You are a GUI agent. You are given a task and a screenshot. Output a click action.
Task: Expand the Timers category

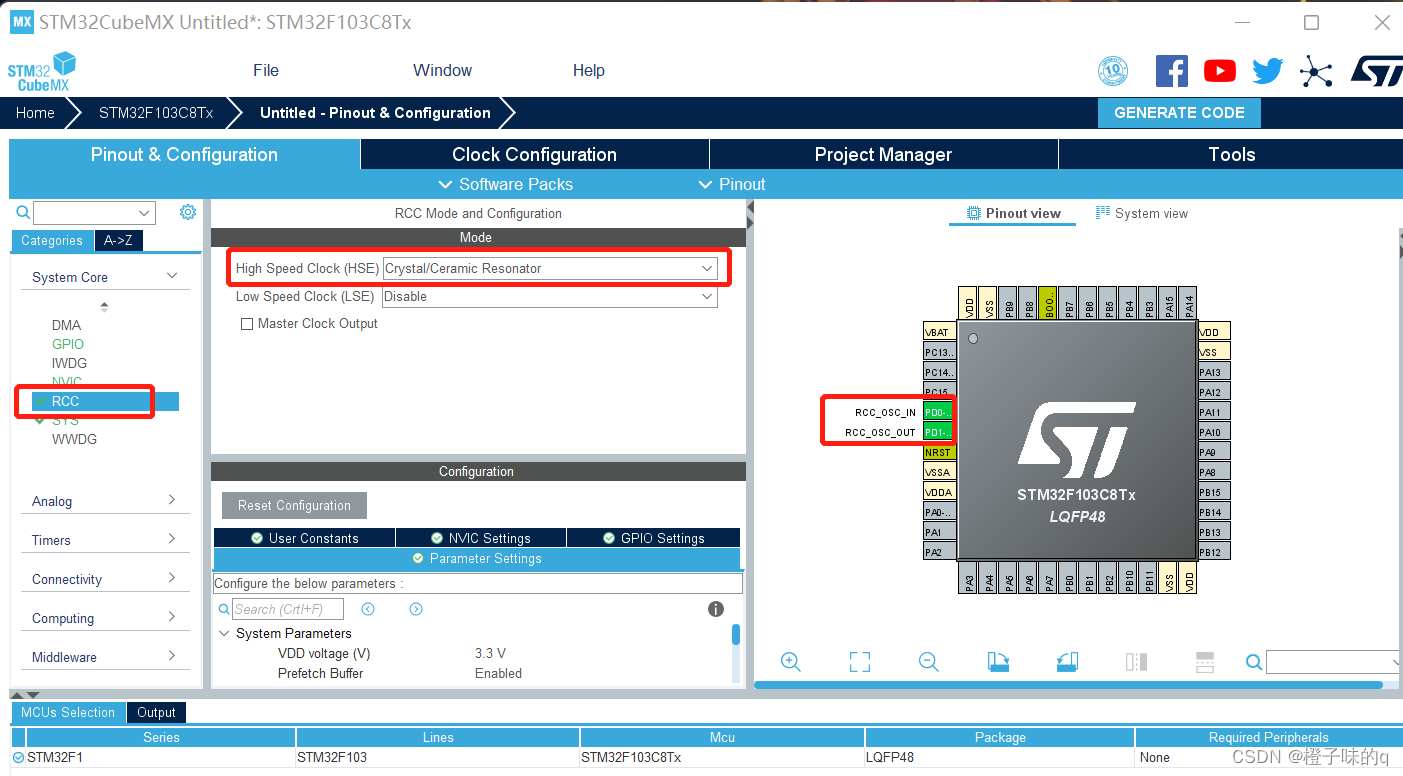tap(172, 539)
